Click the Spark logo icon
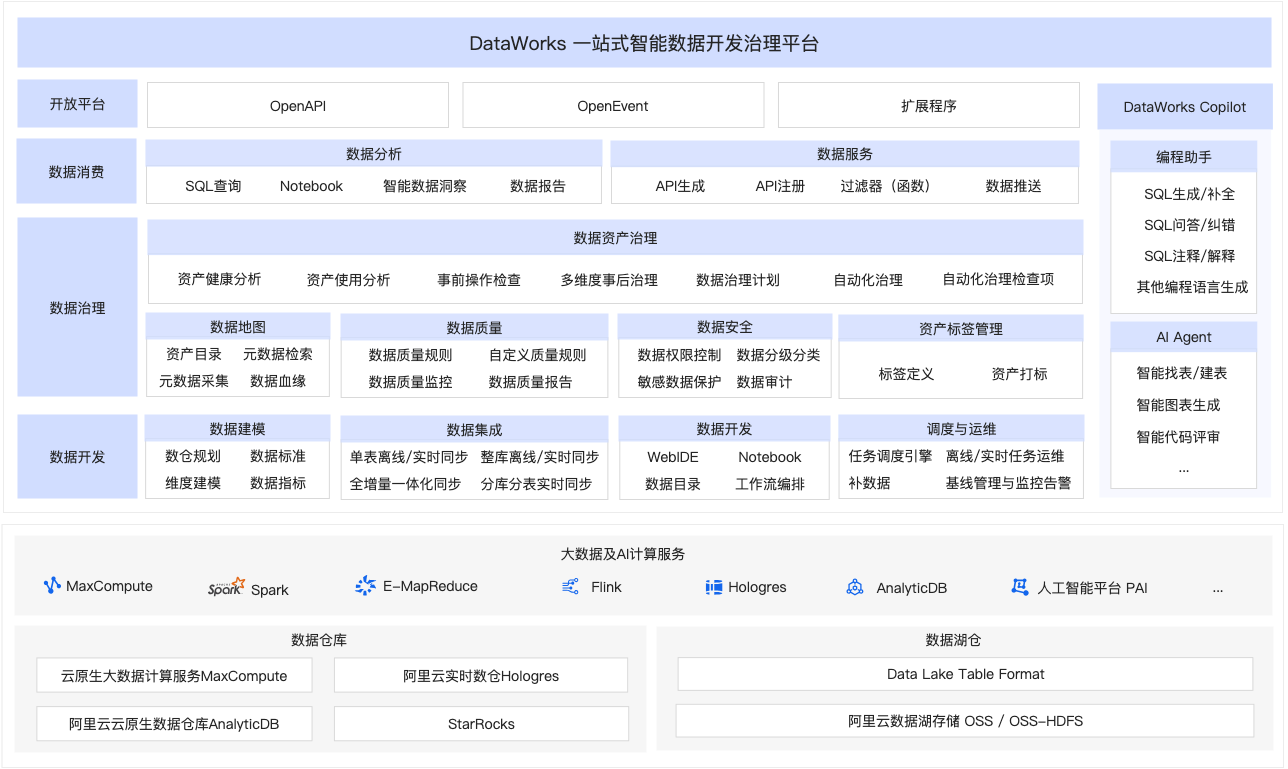 [x=226, y=587]
